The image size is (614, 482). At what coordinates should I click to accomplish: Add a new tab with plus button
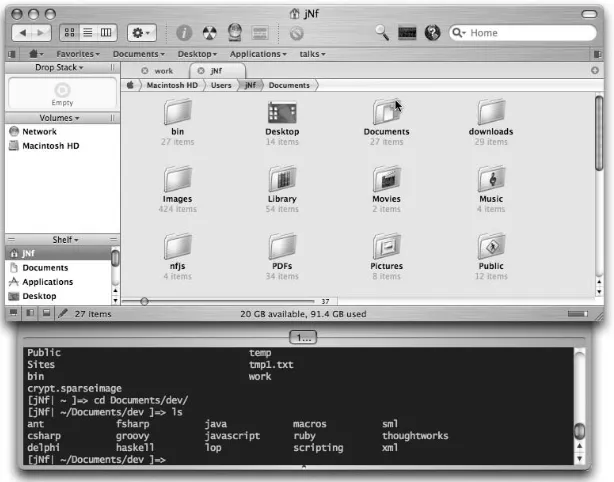(x=595, y=70)
